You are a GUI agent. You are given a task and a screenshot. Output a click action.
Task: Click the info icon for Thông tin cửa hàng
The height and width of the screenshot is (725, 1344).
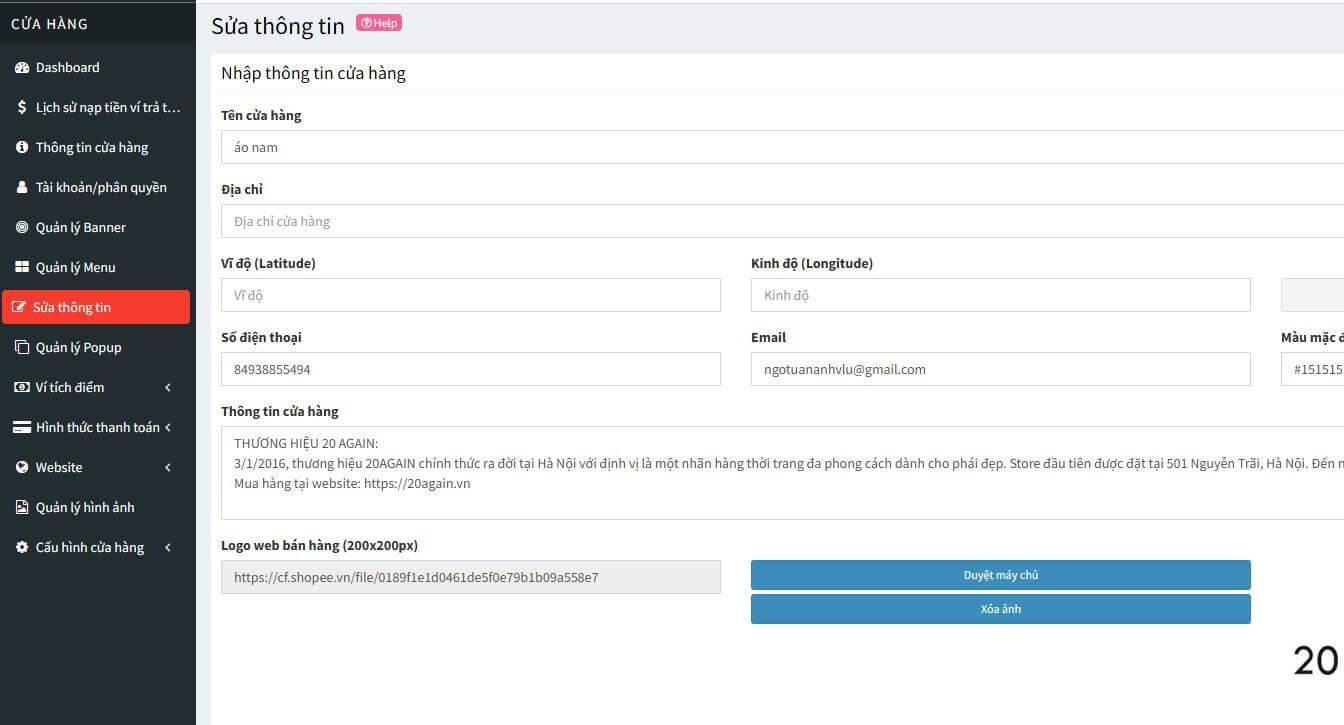click(22, 148)
